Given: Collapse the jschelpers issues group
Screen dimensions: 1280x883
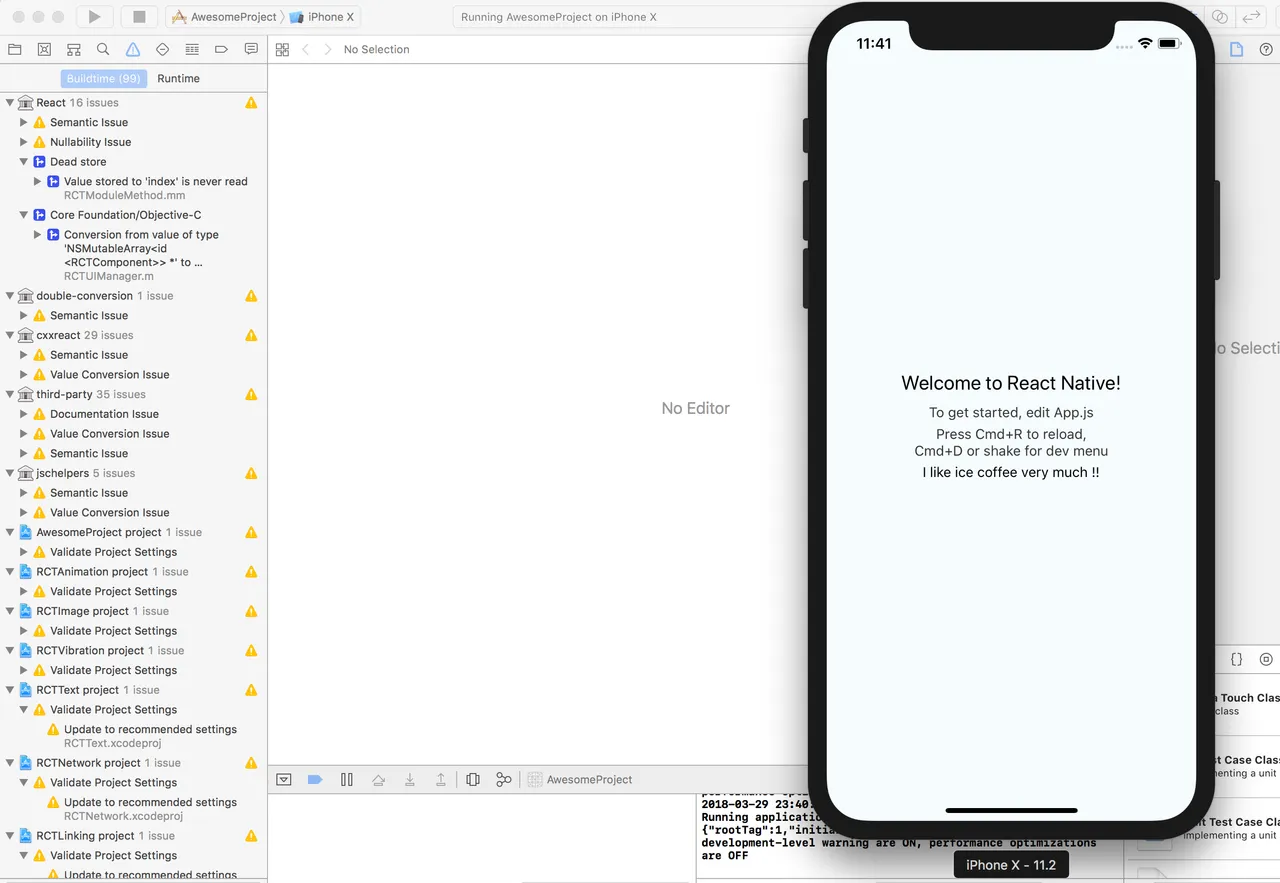Looking at the screenshot, I should [x=10, y=473].
